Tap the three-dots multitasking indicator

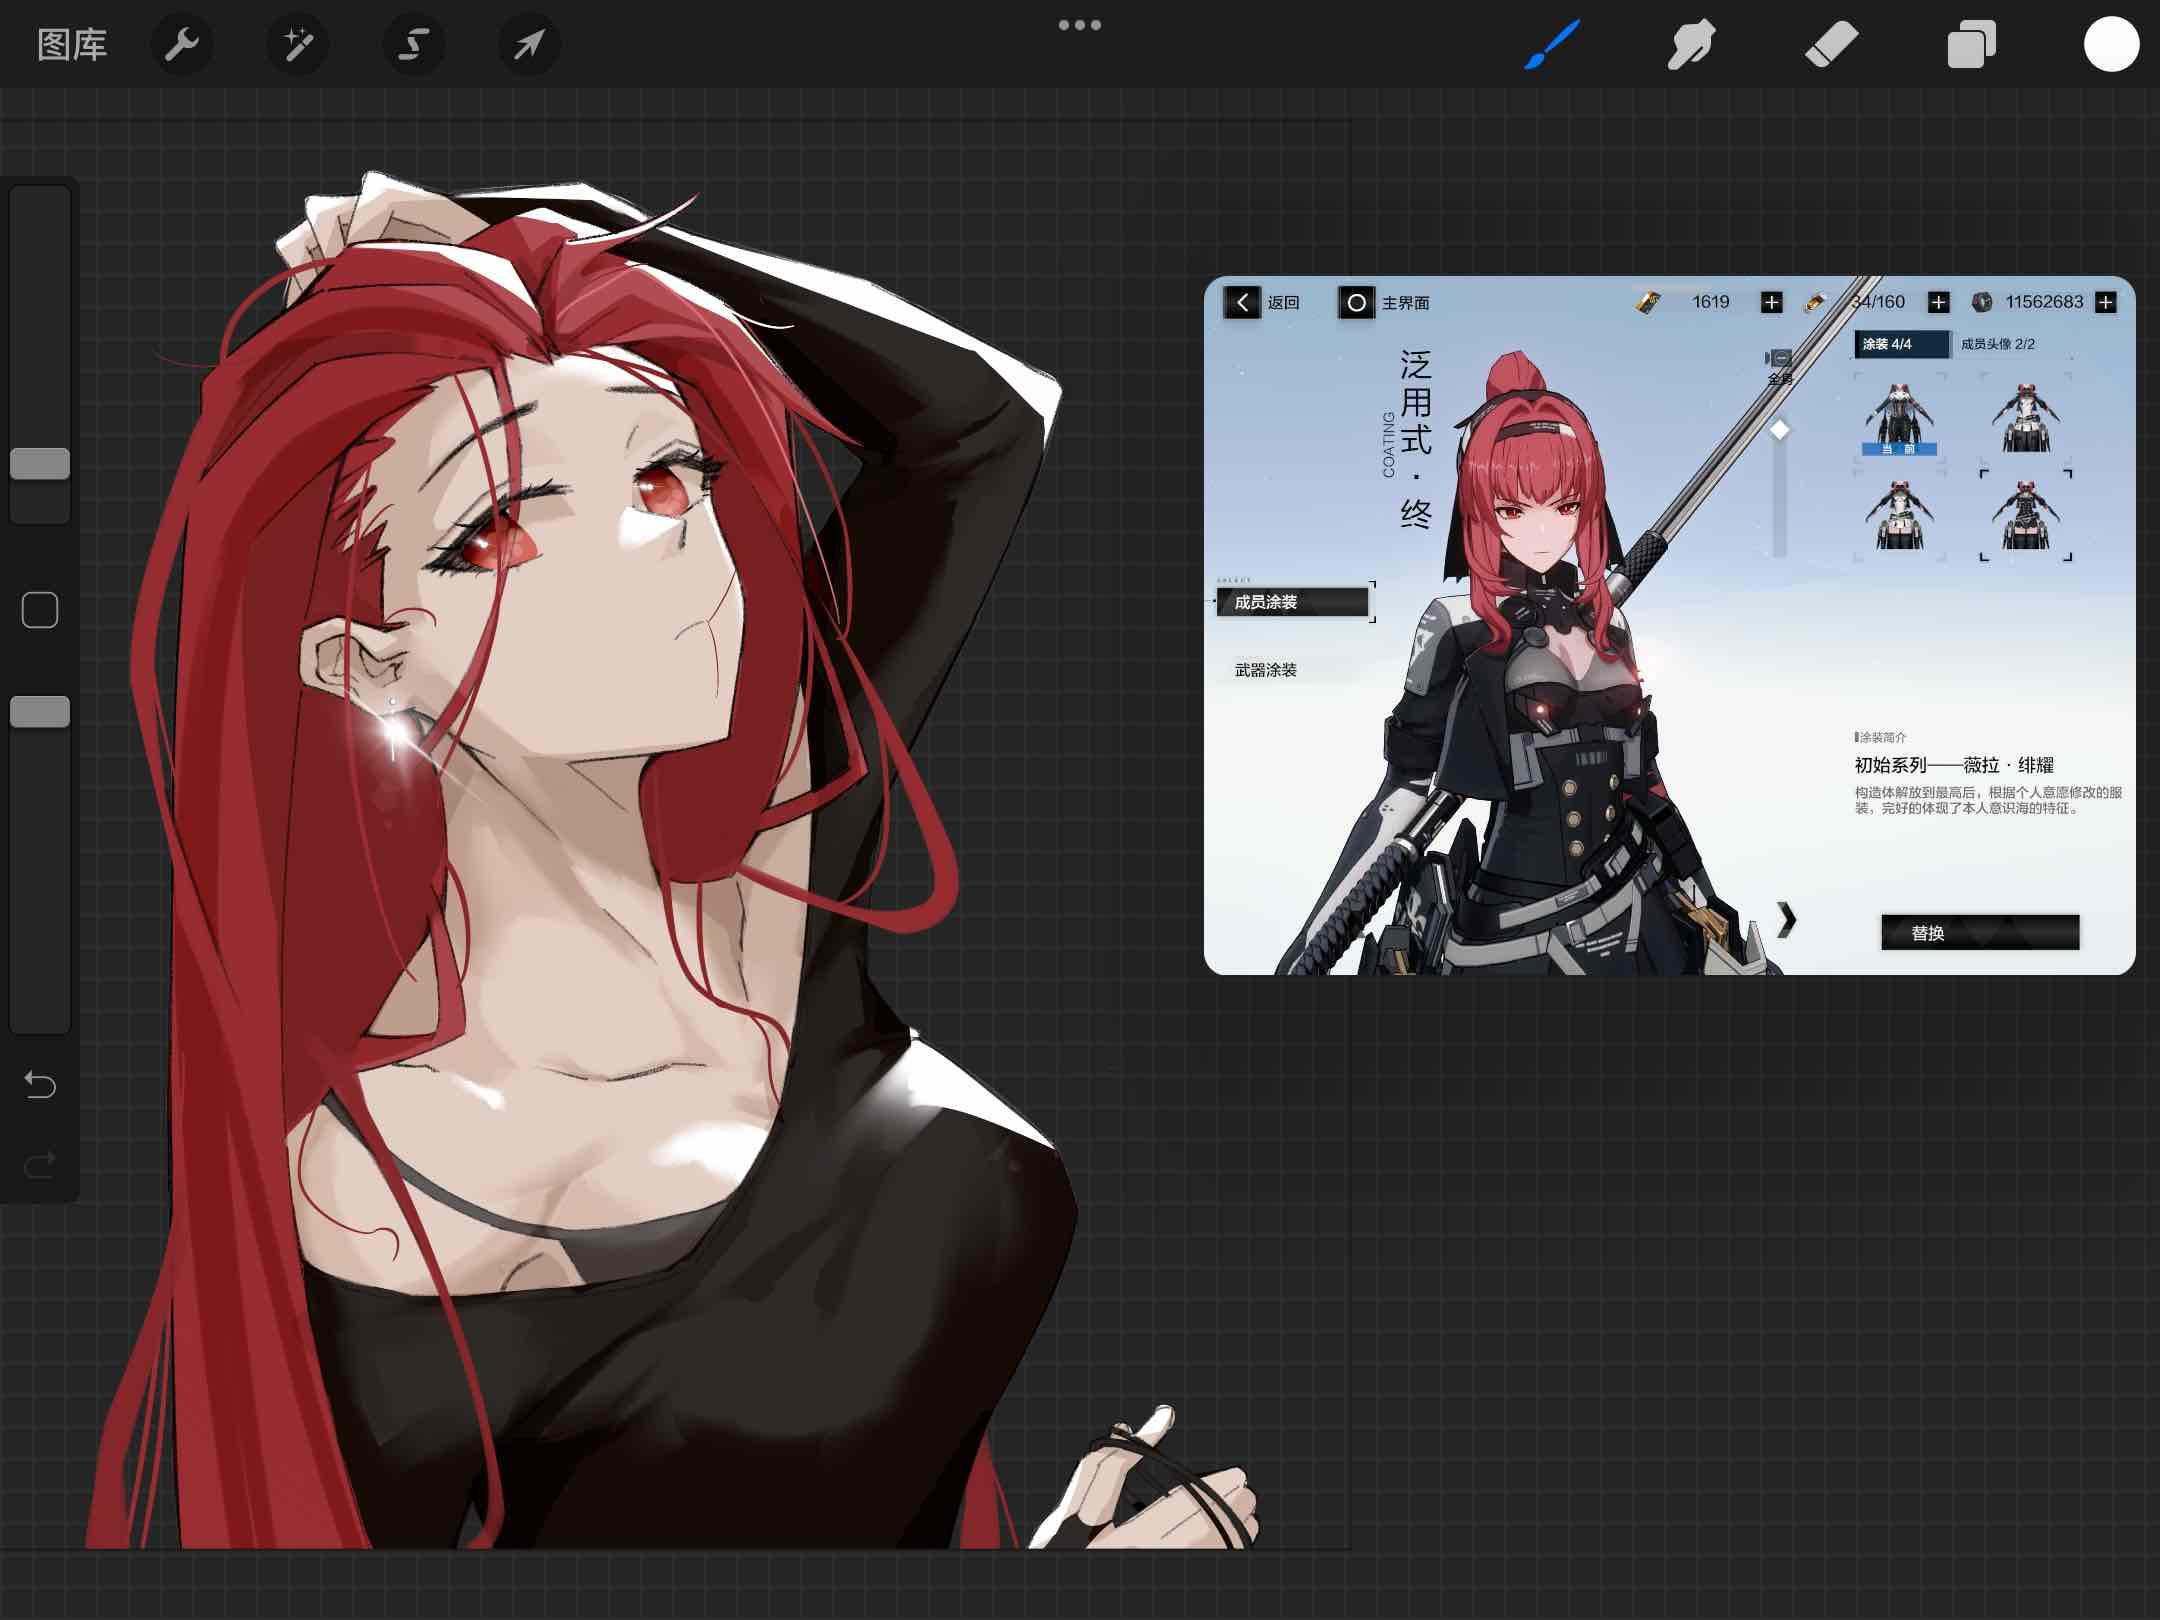[1080, 25]
